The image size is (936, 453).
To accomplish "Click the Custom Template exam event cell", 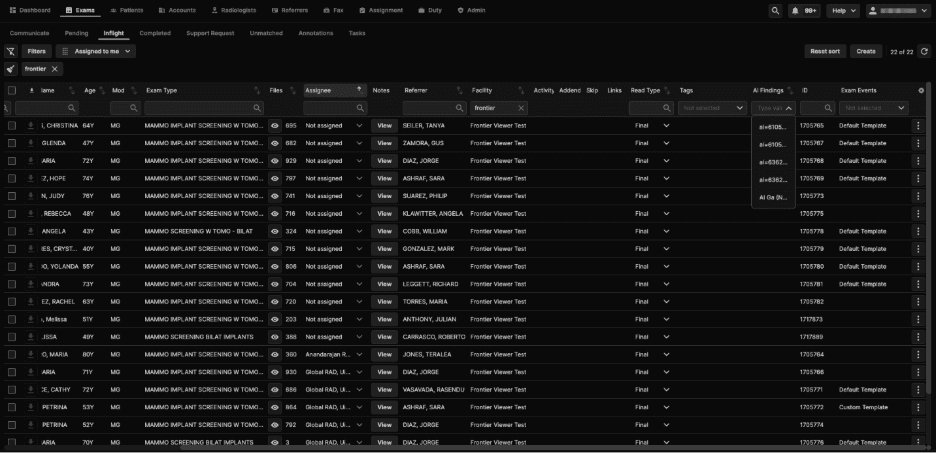I will (863, 408).
